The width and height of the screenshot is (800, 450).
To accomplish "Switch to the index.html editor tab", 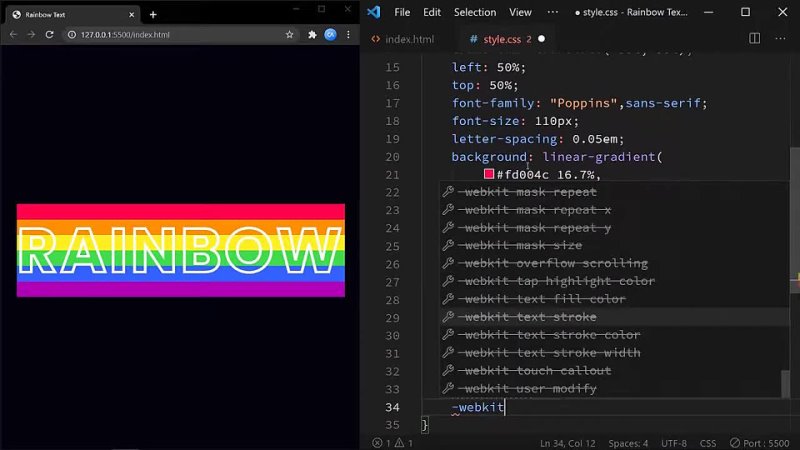I will 403,39.
